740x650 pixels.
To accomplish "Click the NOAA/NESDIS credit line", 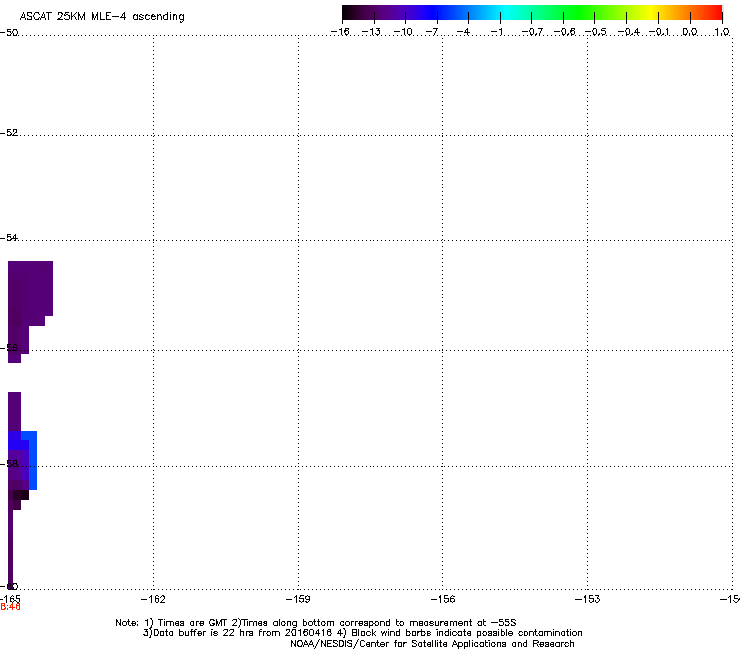I will 432,644.
